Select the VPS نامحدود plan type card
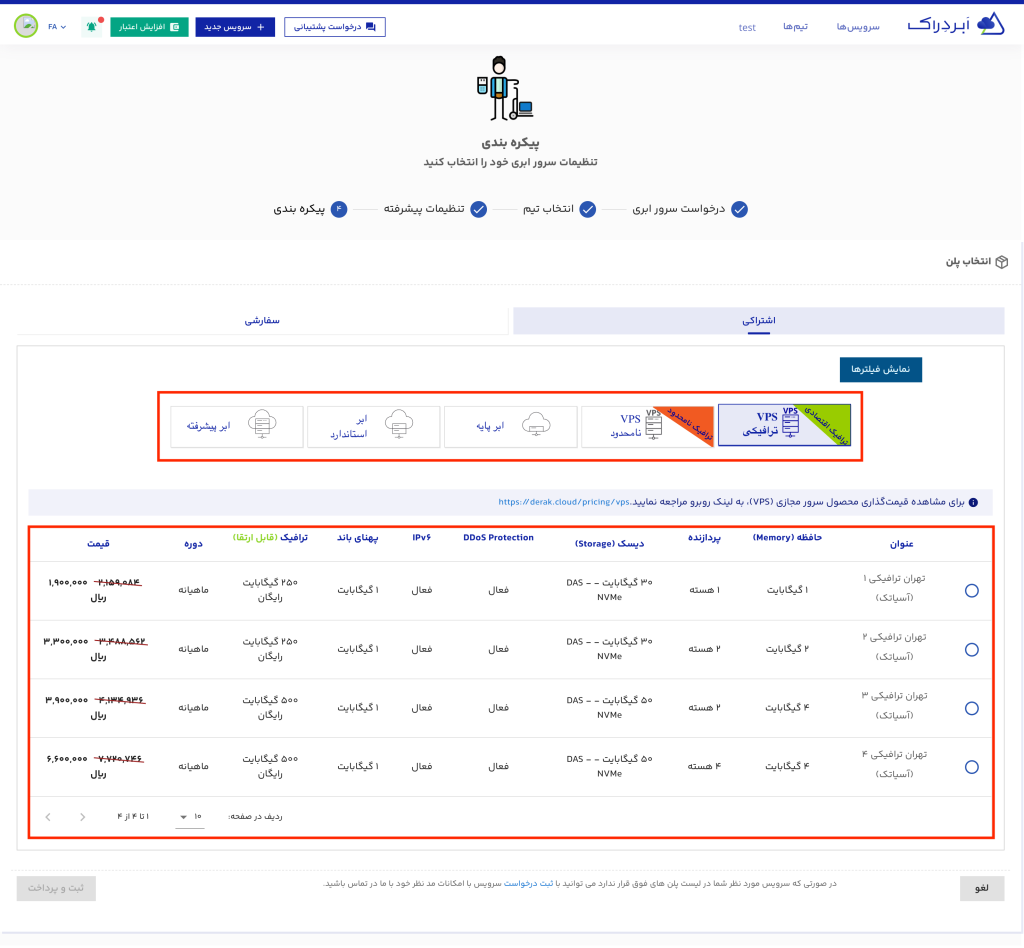 tap(646, 425)
